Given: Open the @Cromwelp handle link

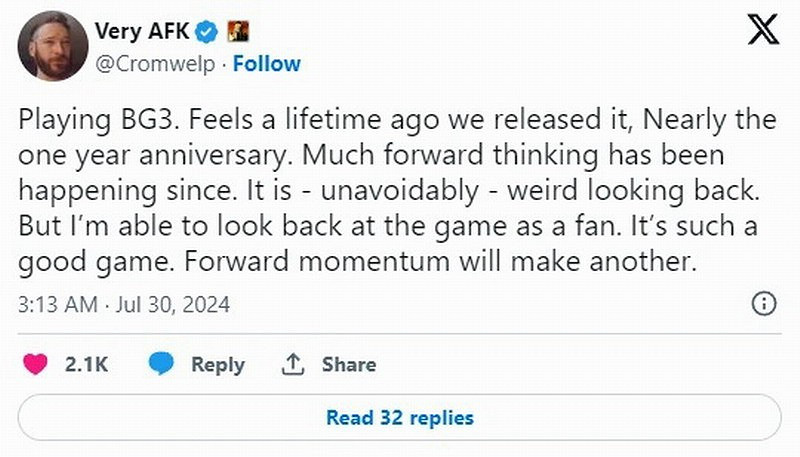Looking at the screenshot, I should [158, 63].
